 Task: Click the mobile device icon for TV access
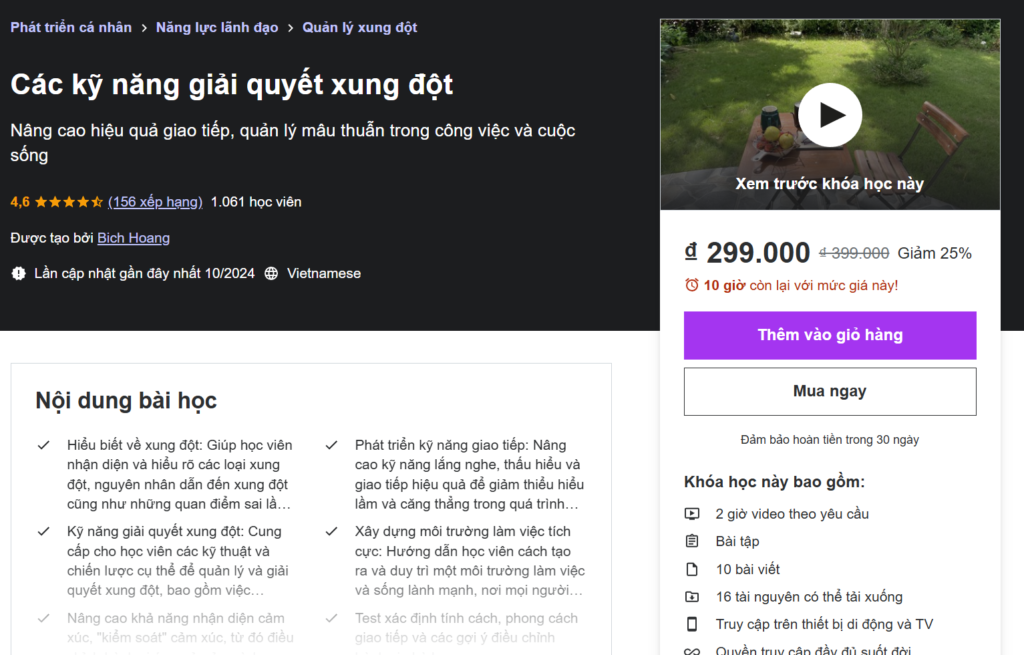pyautogui.click(x=694, y=622)
